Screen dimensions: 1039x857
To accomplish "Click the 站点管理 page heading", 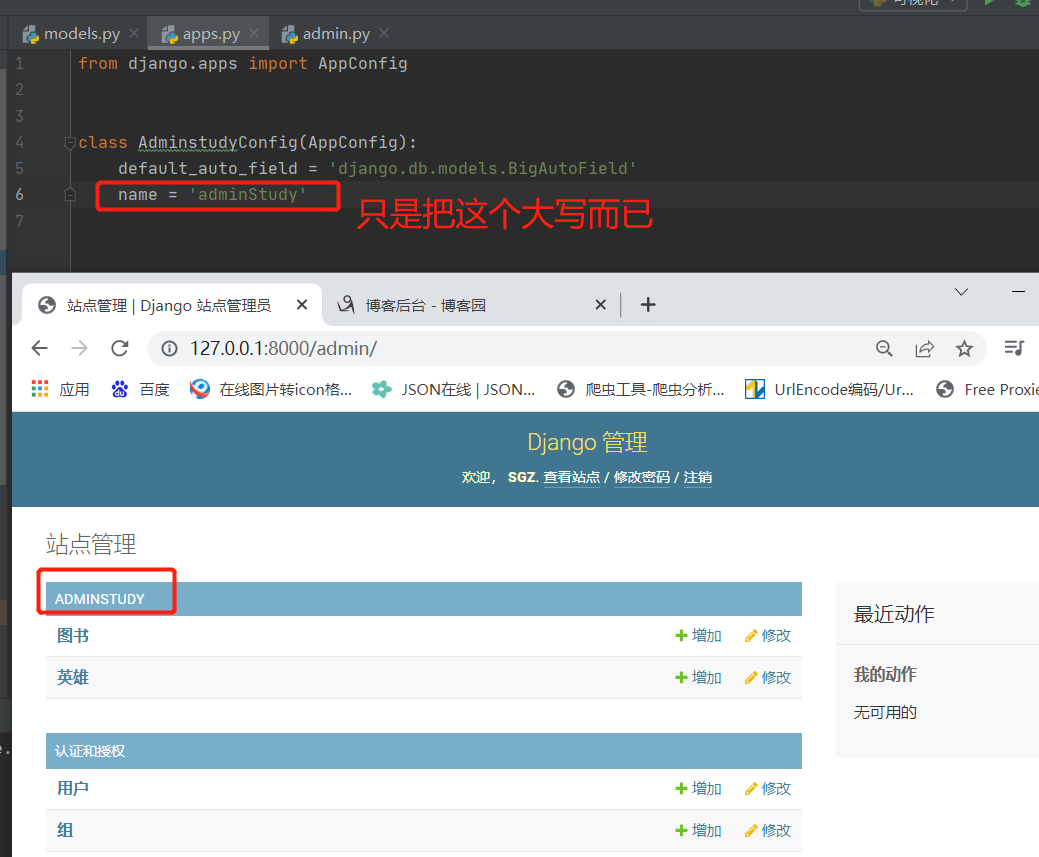I will click(x=91, y=544).
